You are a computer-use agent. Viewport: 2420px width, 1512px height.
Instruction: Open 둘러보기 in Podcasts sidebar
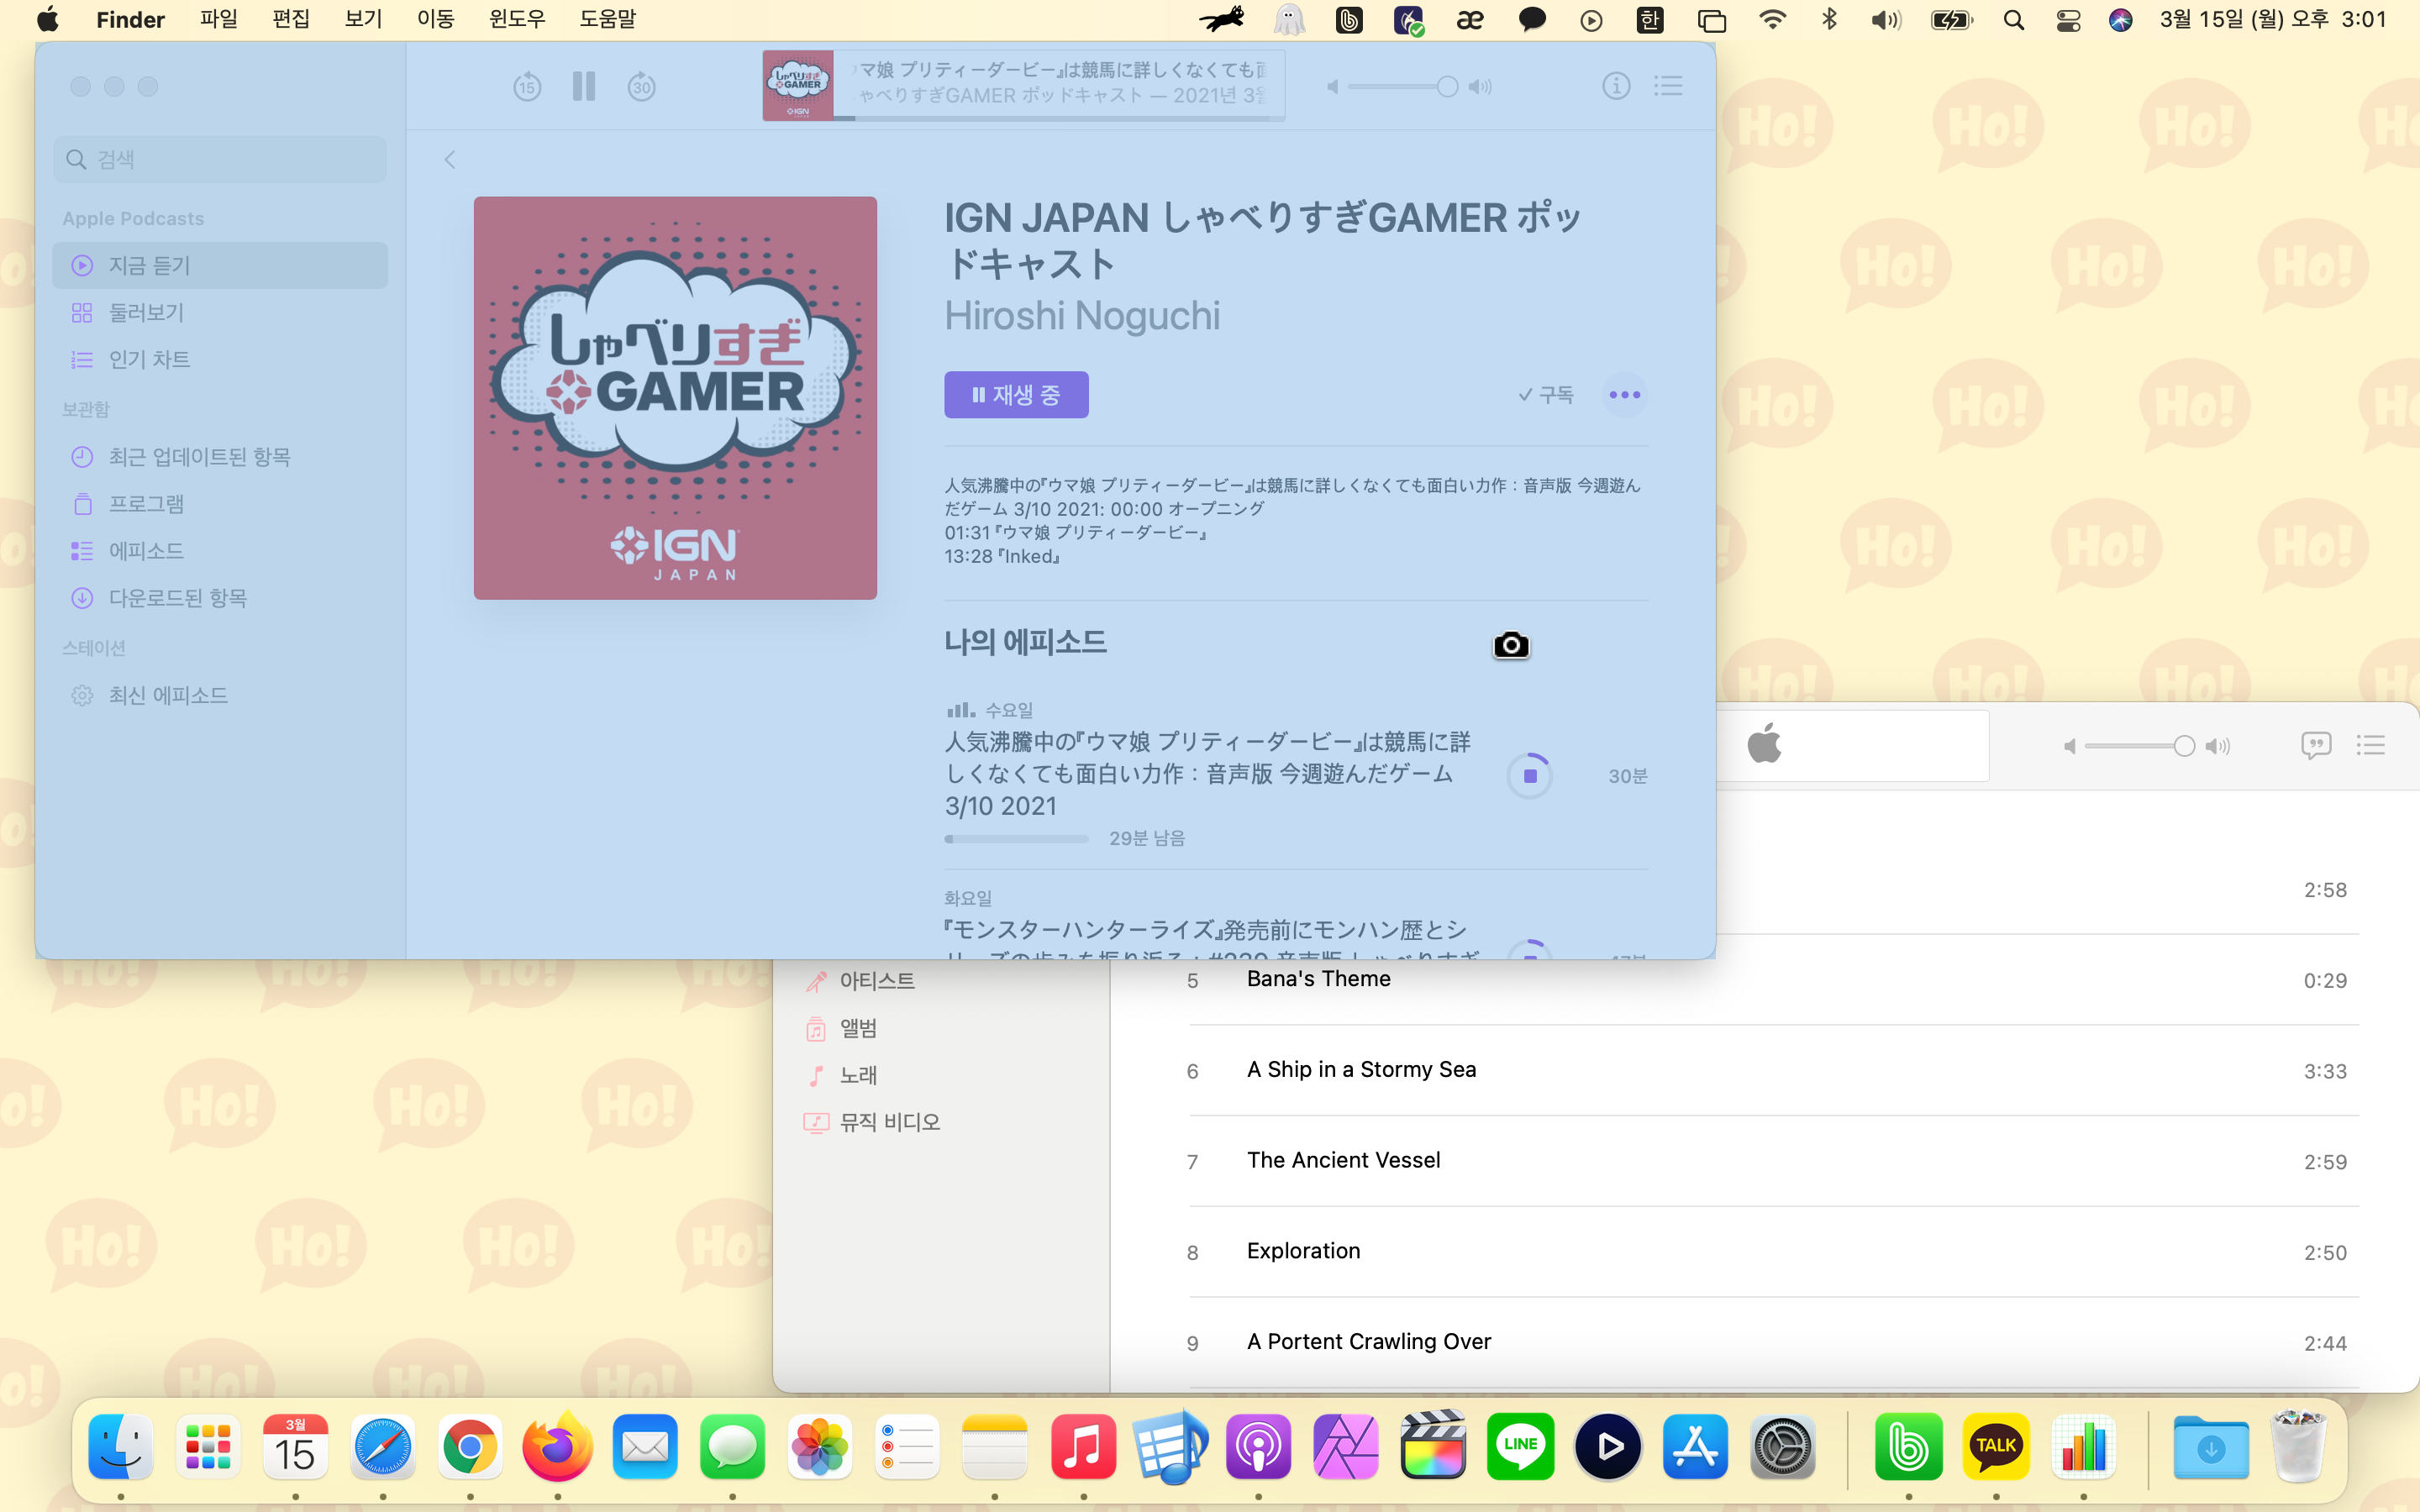[x=220, y=312]
